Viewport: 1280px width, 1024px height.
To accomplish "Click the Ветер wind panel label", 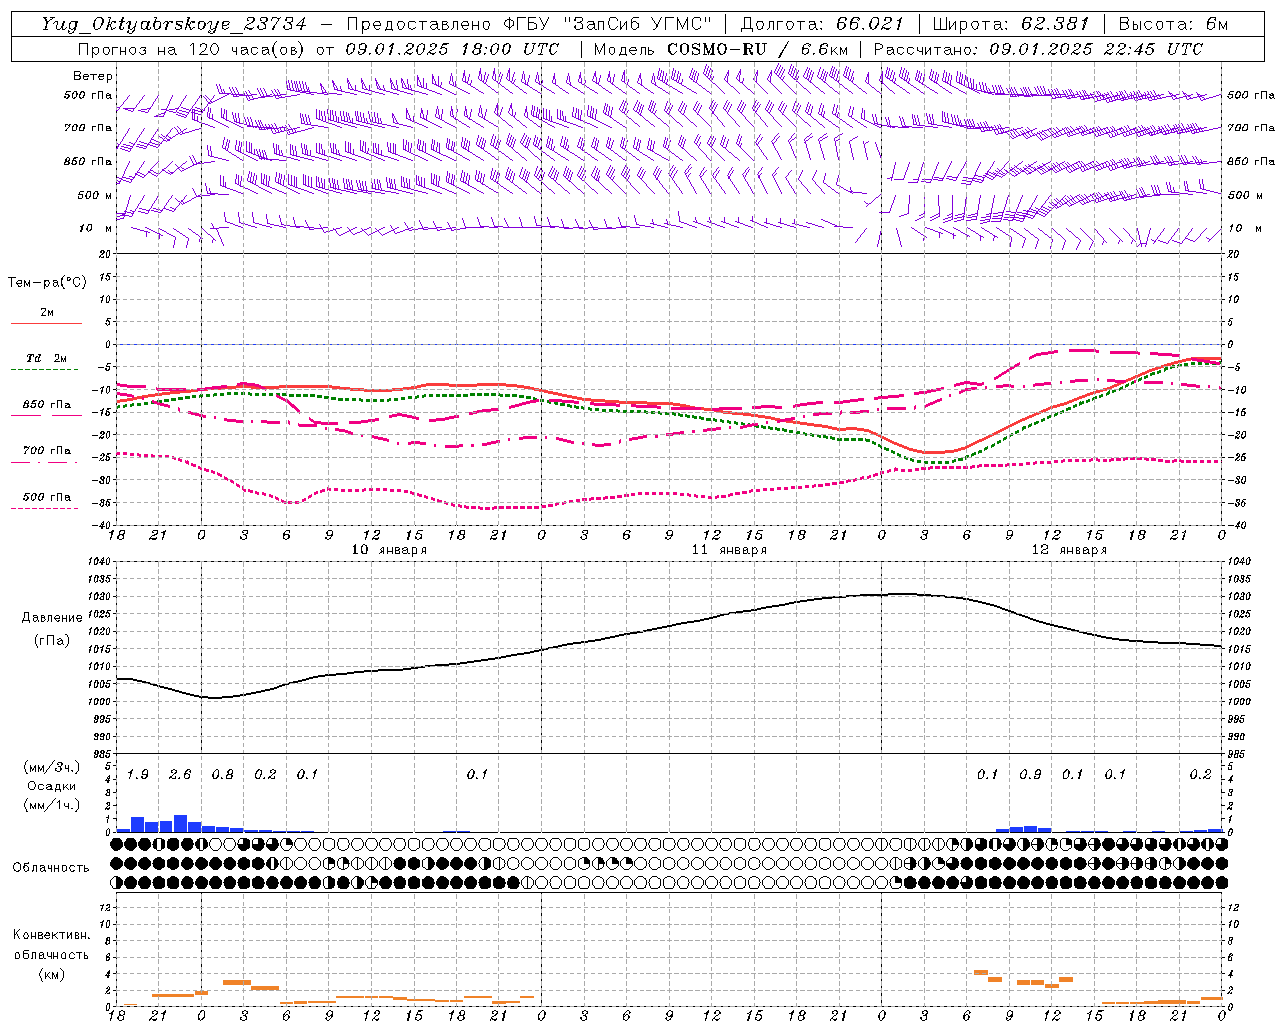I will pos(93,76).
